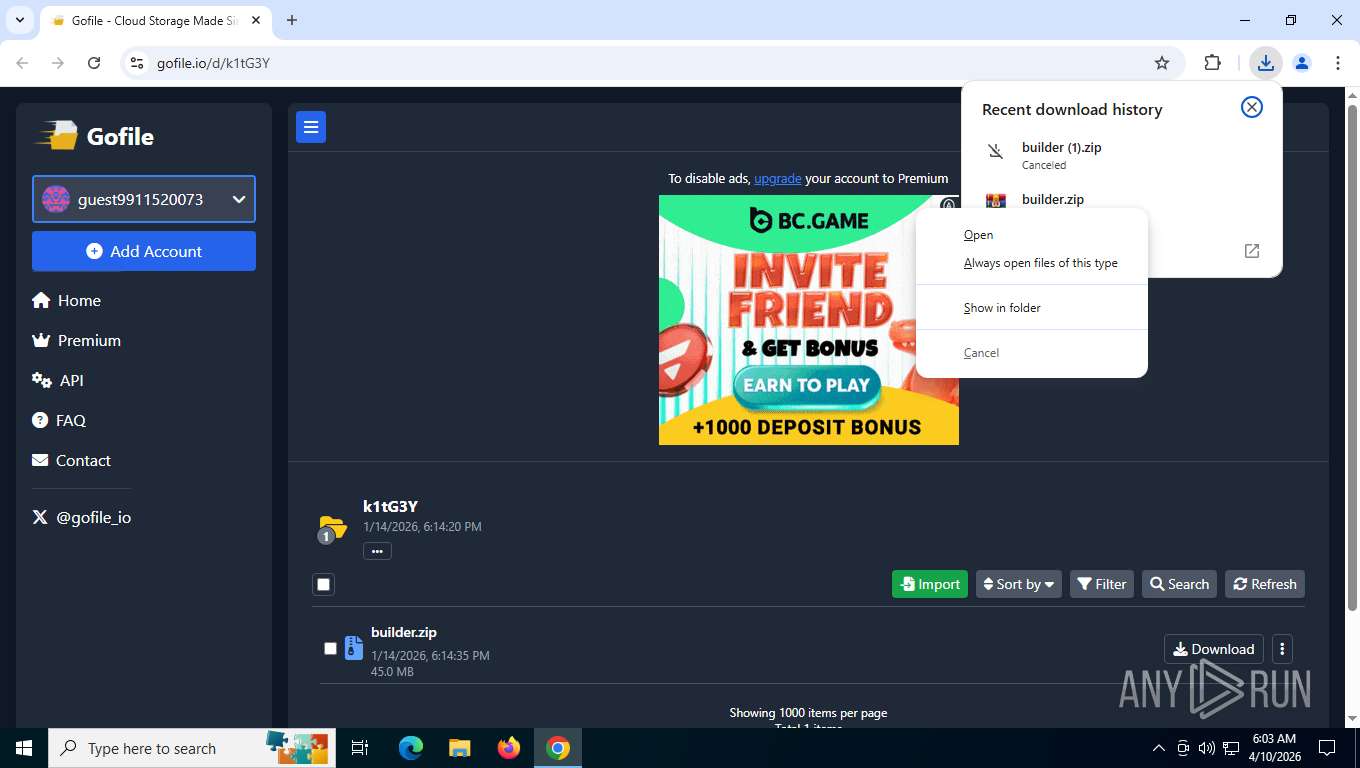Click the builder.zip zip file icon
The height and width of the screenshot is (768, 1360).
coord(353,648)
